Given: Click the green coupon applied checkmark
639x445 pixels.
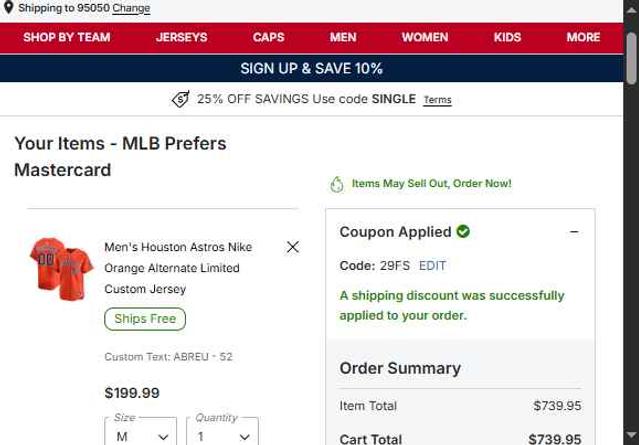Looking at the screenshot, I should 463,232.
